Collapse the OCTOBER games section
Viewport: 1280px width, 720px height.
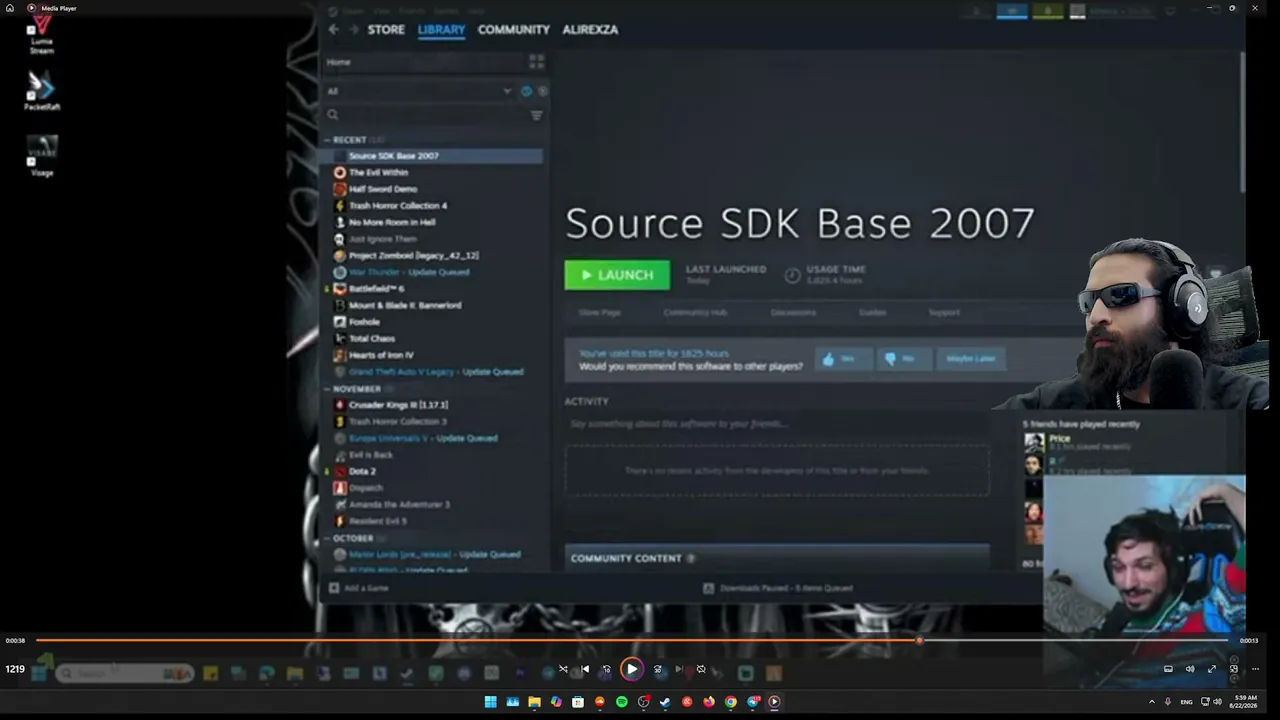pyautogui.click(x=327, y=538)
